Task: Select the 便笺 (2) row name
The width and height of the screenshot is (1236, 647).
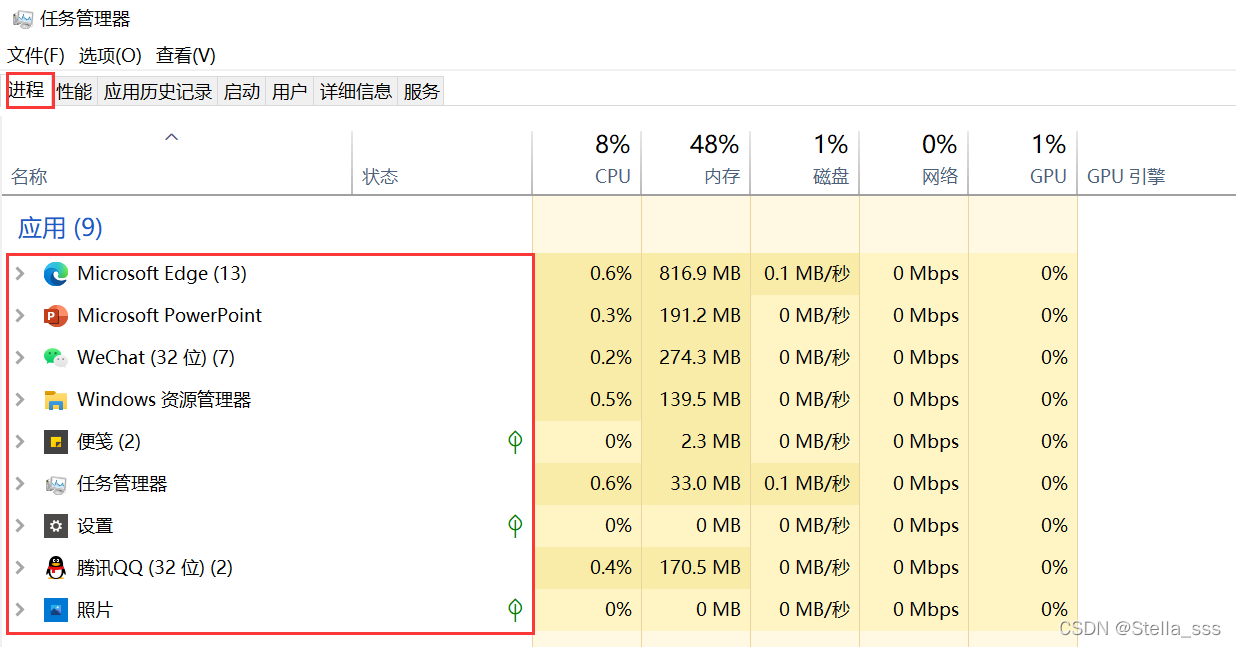Action: pyautogui.click(x=109, y=442)
